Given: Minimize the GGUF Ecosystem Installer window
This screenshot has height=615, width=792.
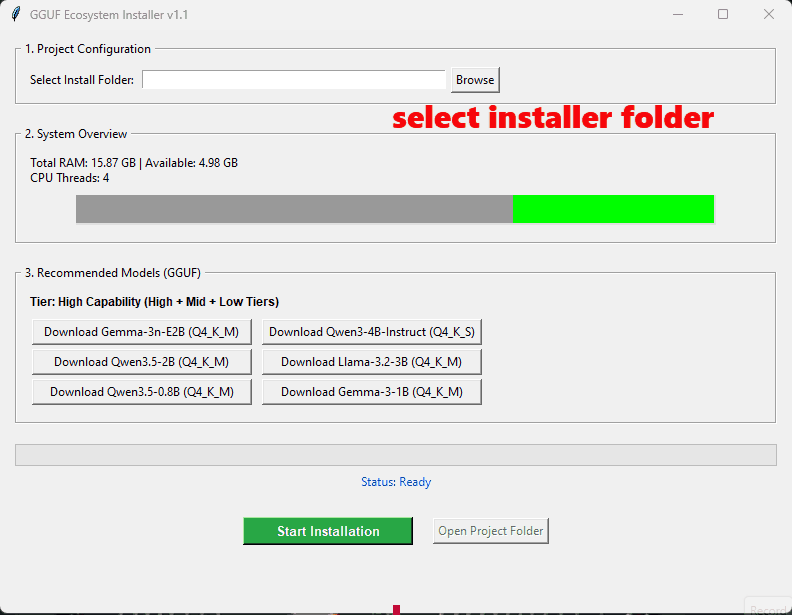Looking at the screenshot, I should [x=677, y=15].
